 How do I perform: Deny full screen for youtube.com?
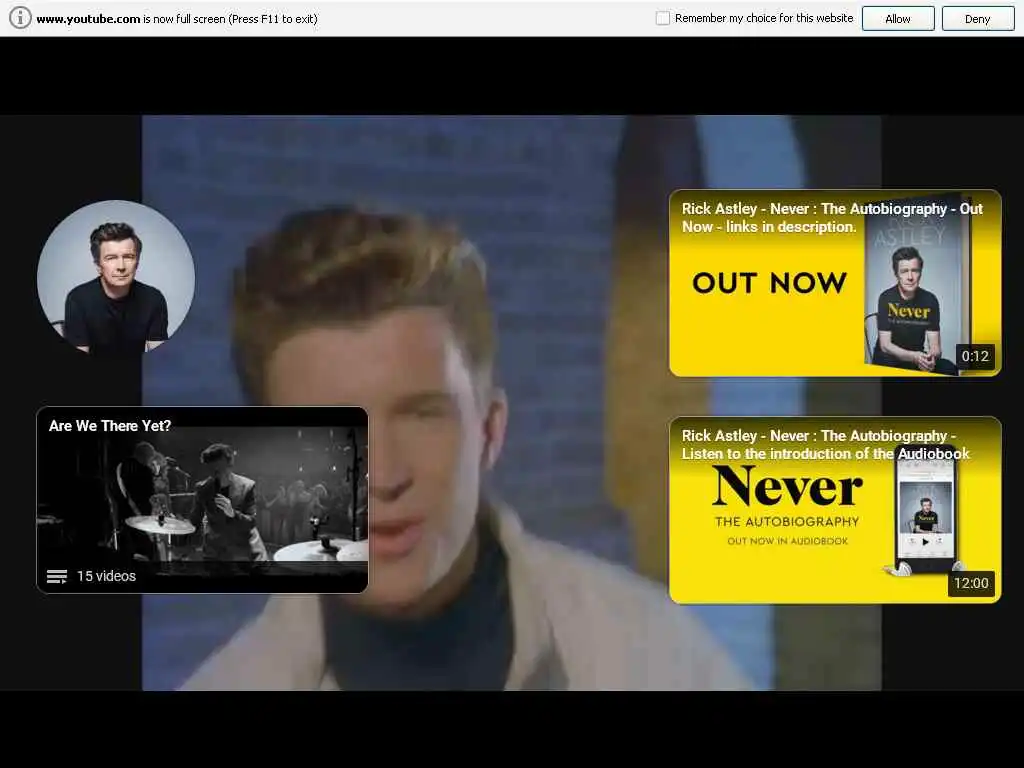(978, 19)
